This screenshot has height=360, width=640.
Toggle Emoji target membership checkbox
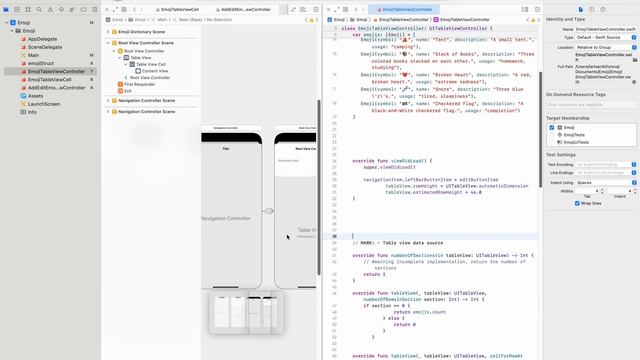tap(552, 127)
